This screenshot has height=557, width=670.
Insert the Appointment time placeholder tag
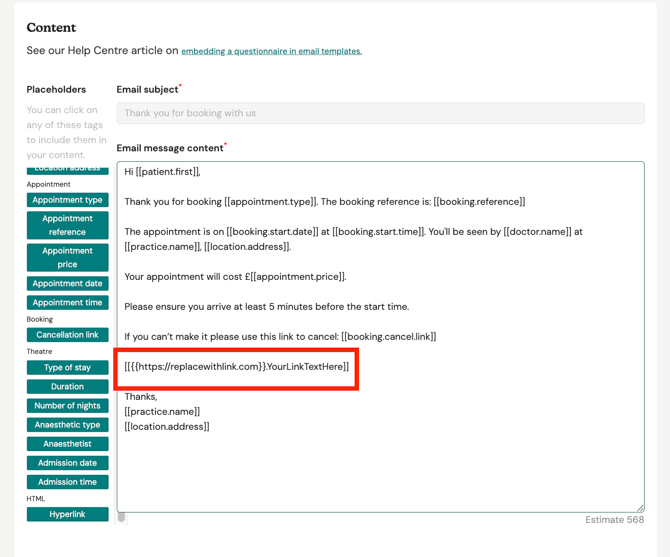point(67,303)
